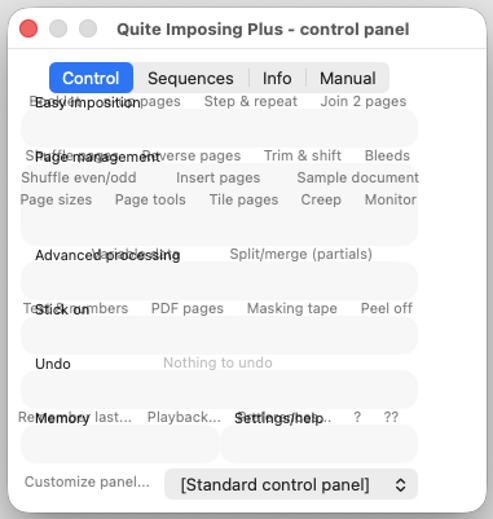Choose Join 2 pages
This screenshot has width=493, height=519.
pos(363,101)
